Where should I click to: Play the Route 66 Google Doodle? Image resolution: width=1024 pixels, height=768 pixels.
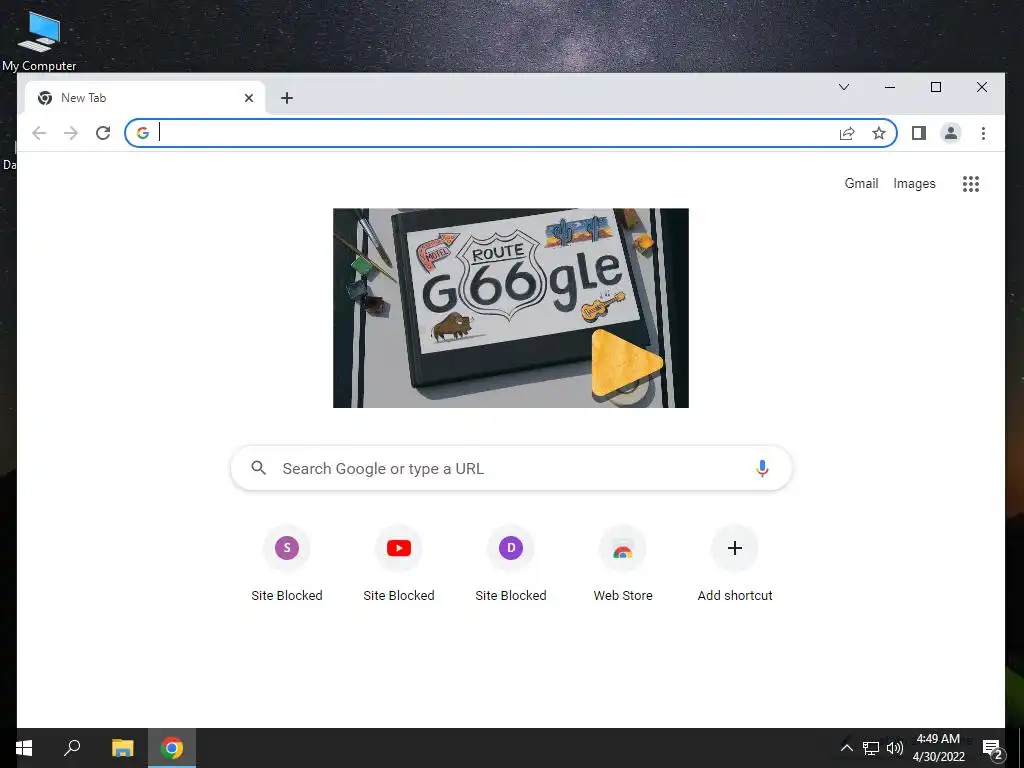pyautogui.click(x=626, y=365)
